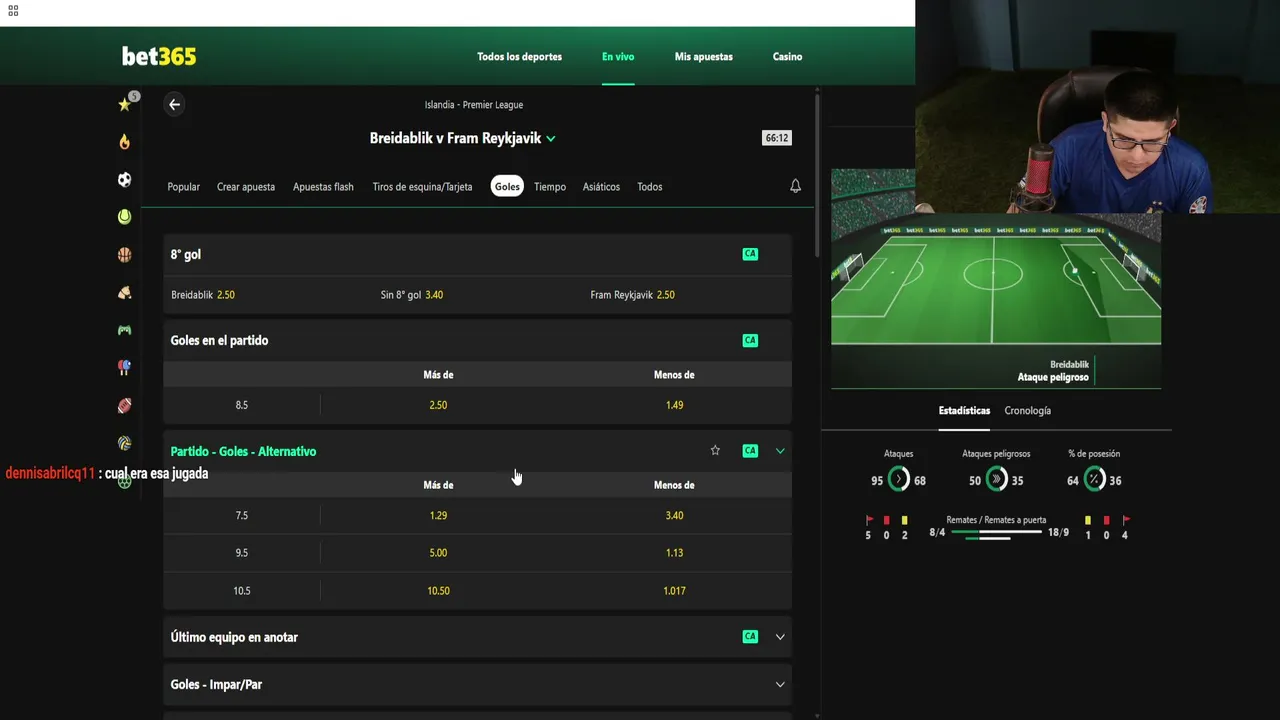Viewport: 1280px width, 720px height.
Task: Select the green game controller esports icon
Action: 124,330
